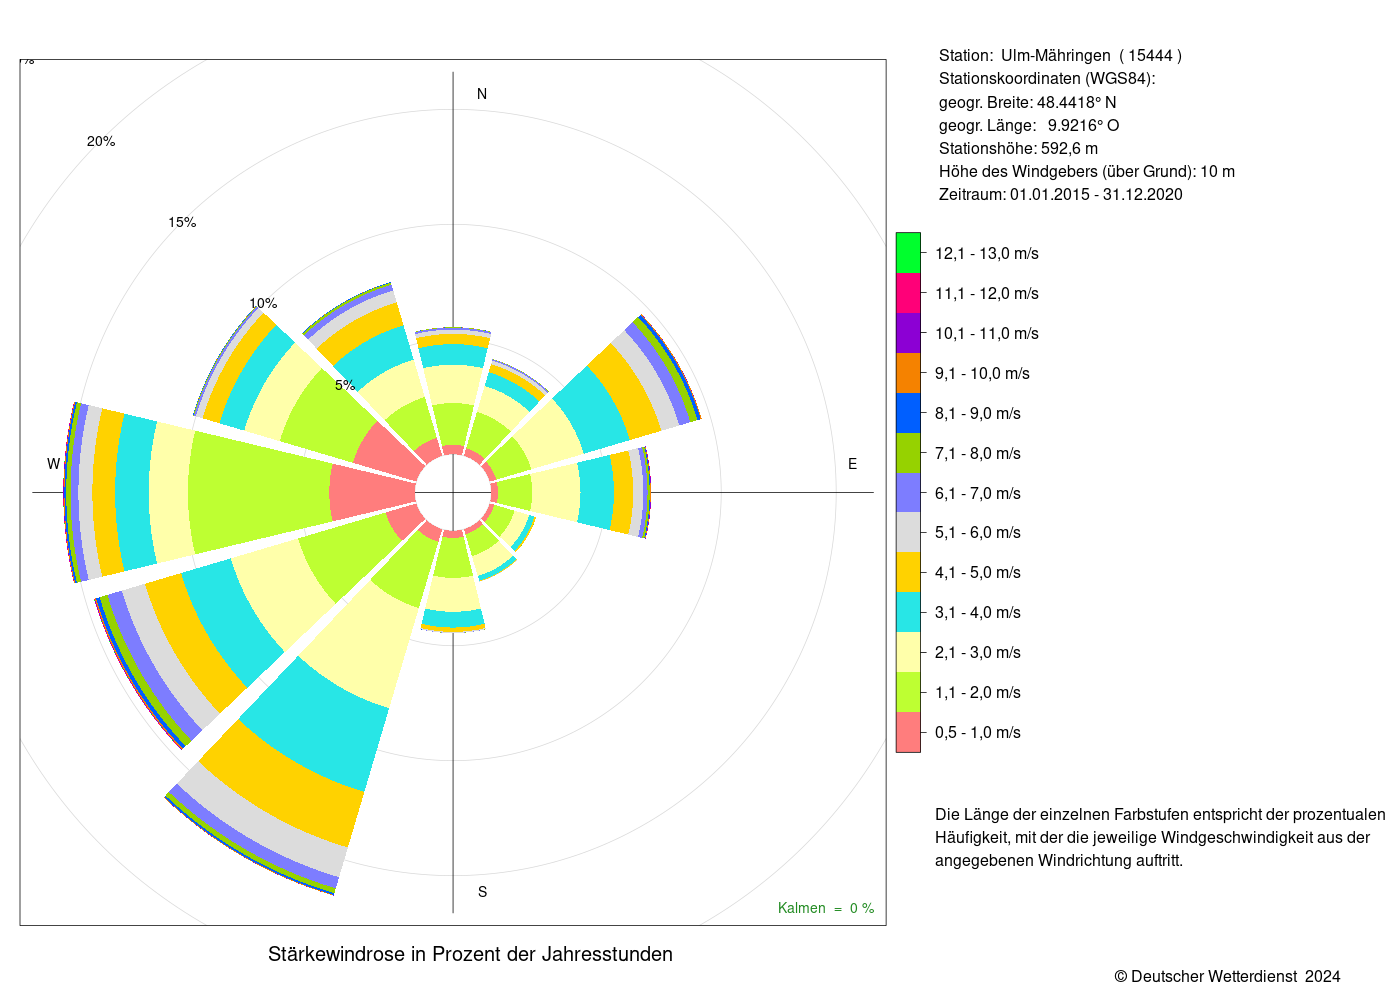This screenshot has width=1400, height=1000.
Task: Click the '9,1 - 10,0 m/s' legend label
Action: 982,373
